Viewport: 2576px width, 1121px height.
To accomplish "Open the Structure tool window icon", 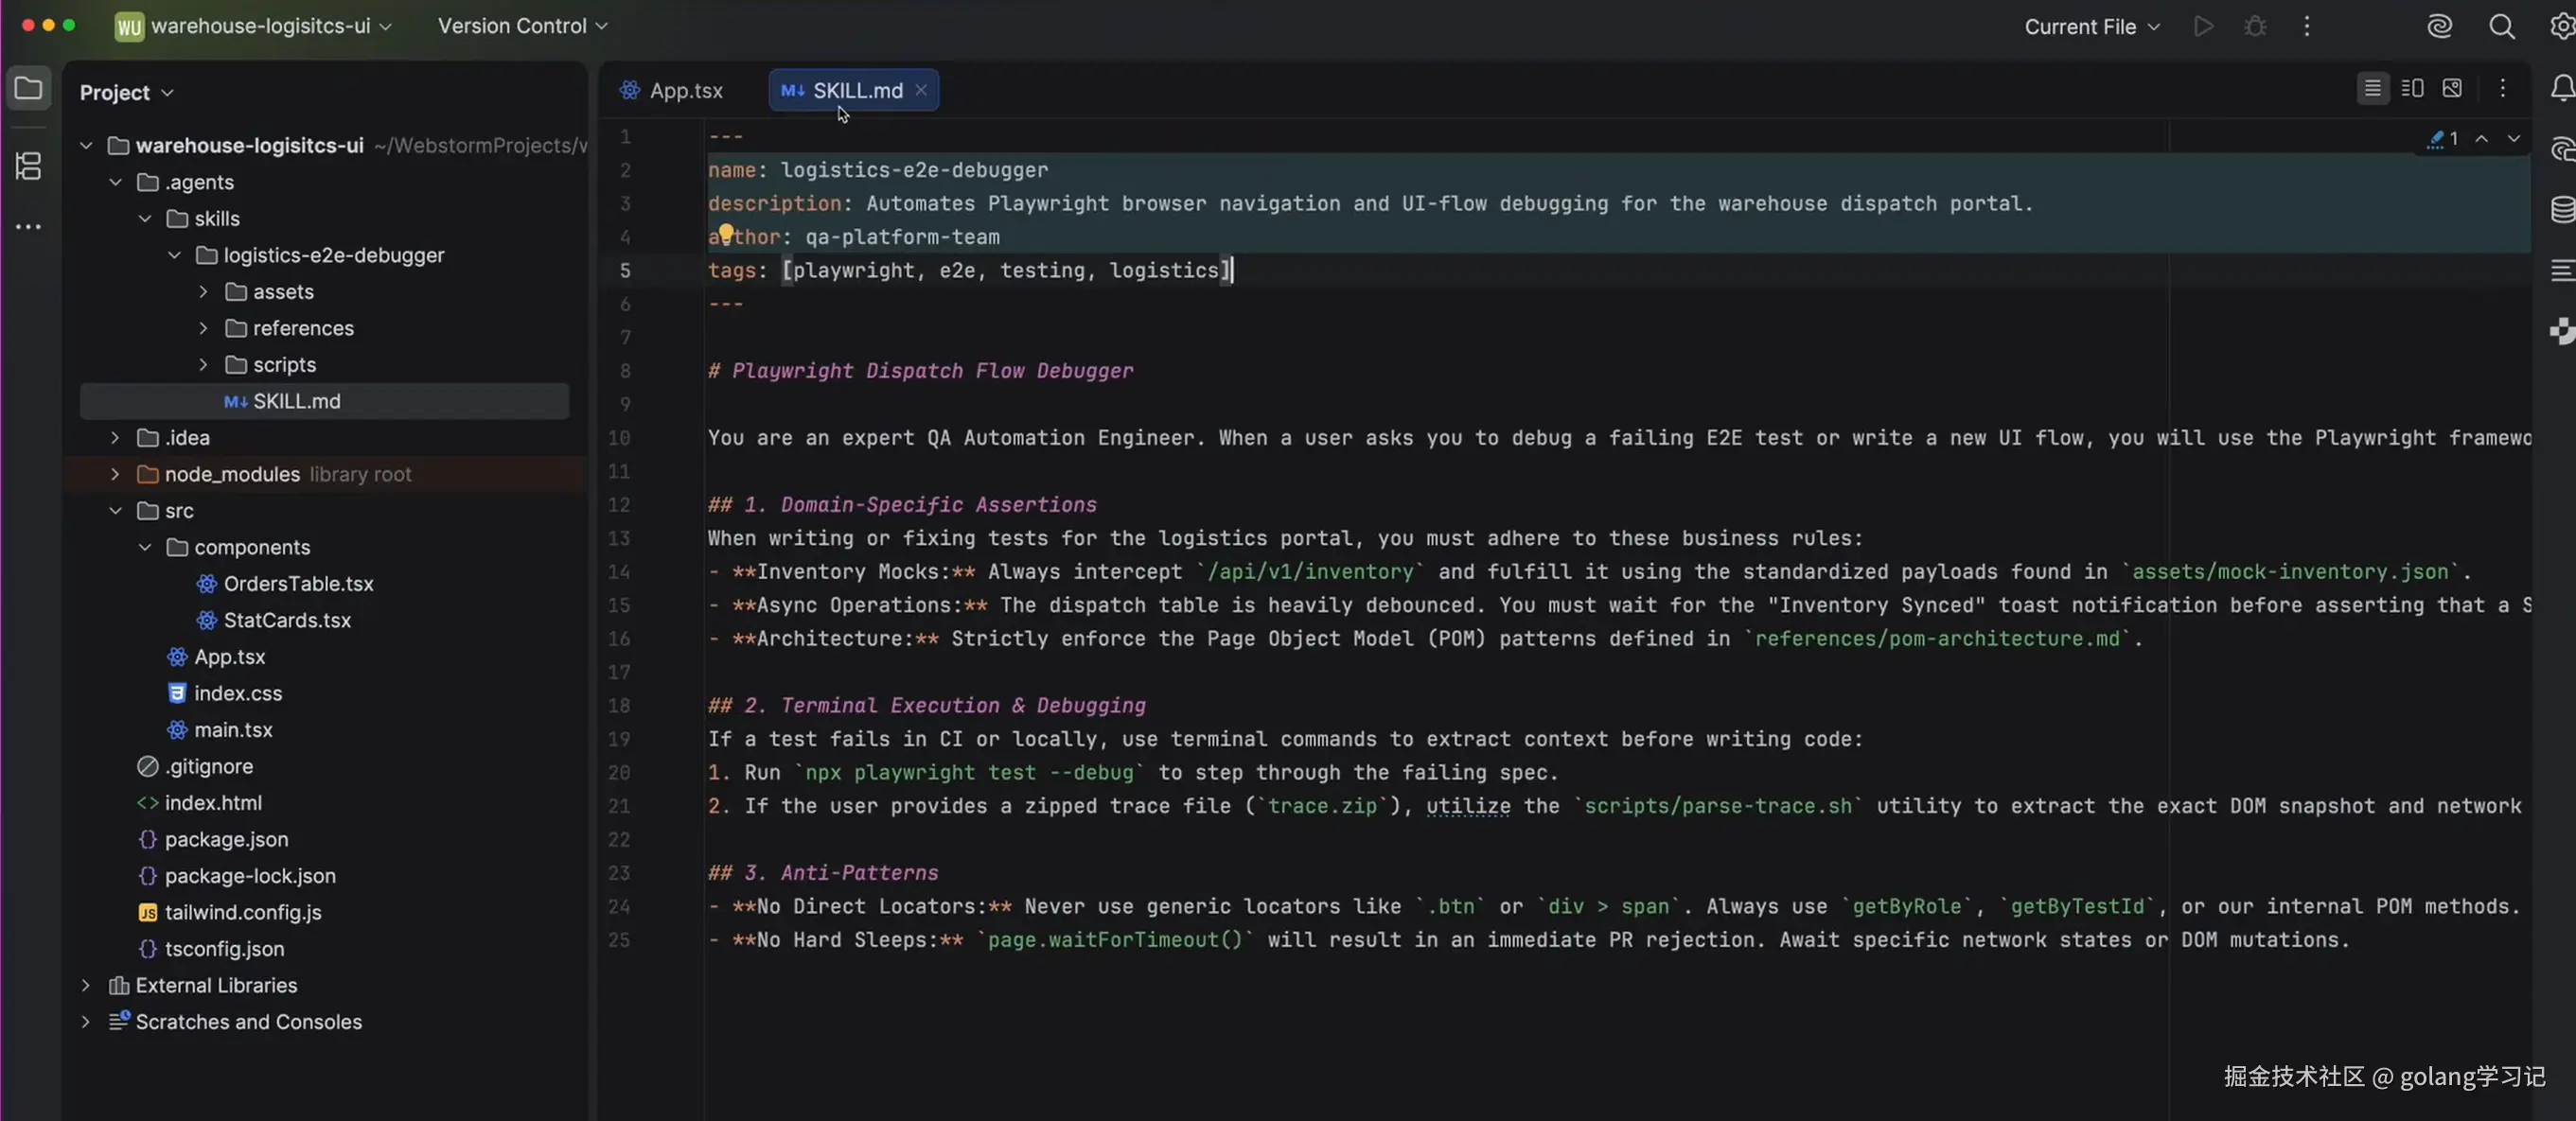I will pos(28,165).
